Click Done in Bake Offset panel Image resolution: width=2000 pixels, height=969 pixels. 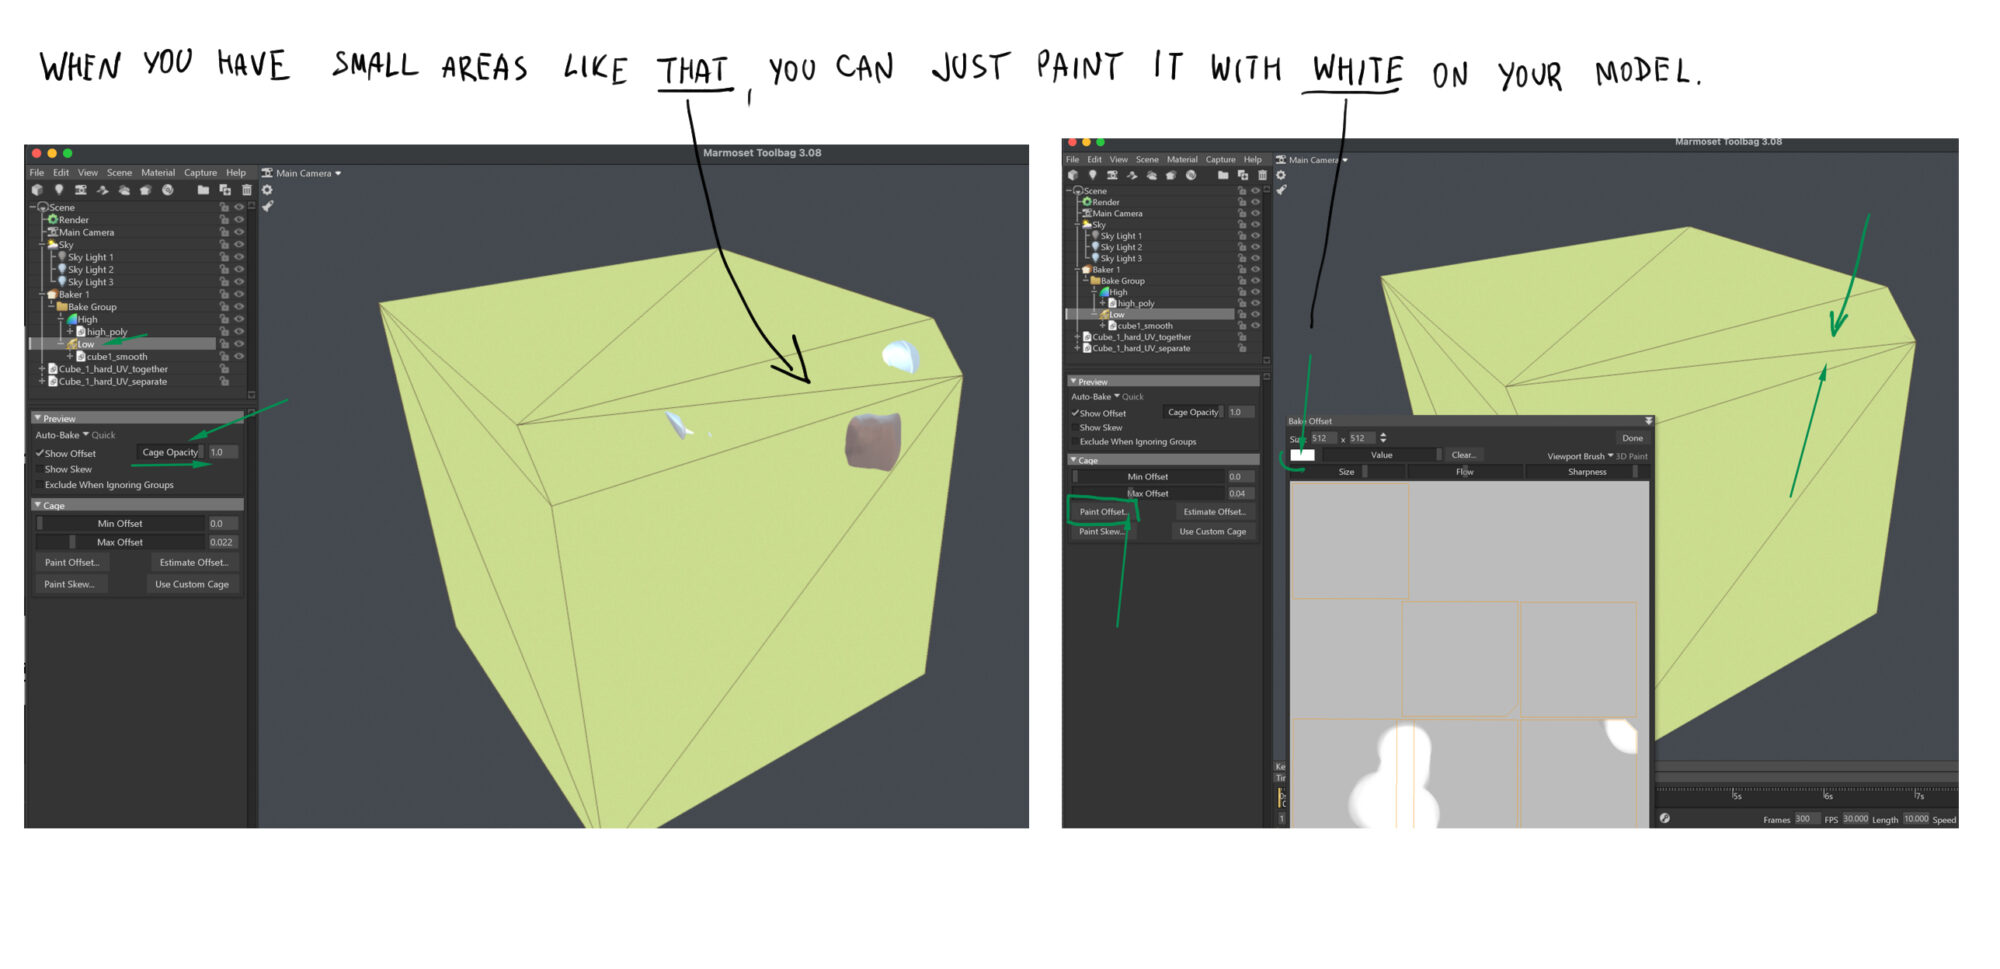point(1632,438)
